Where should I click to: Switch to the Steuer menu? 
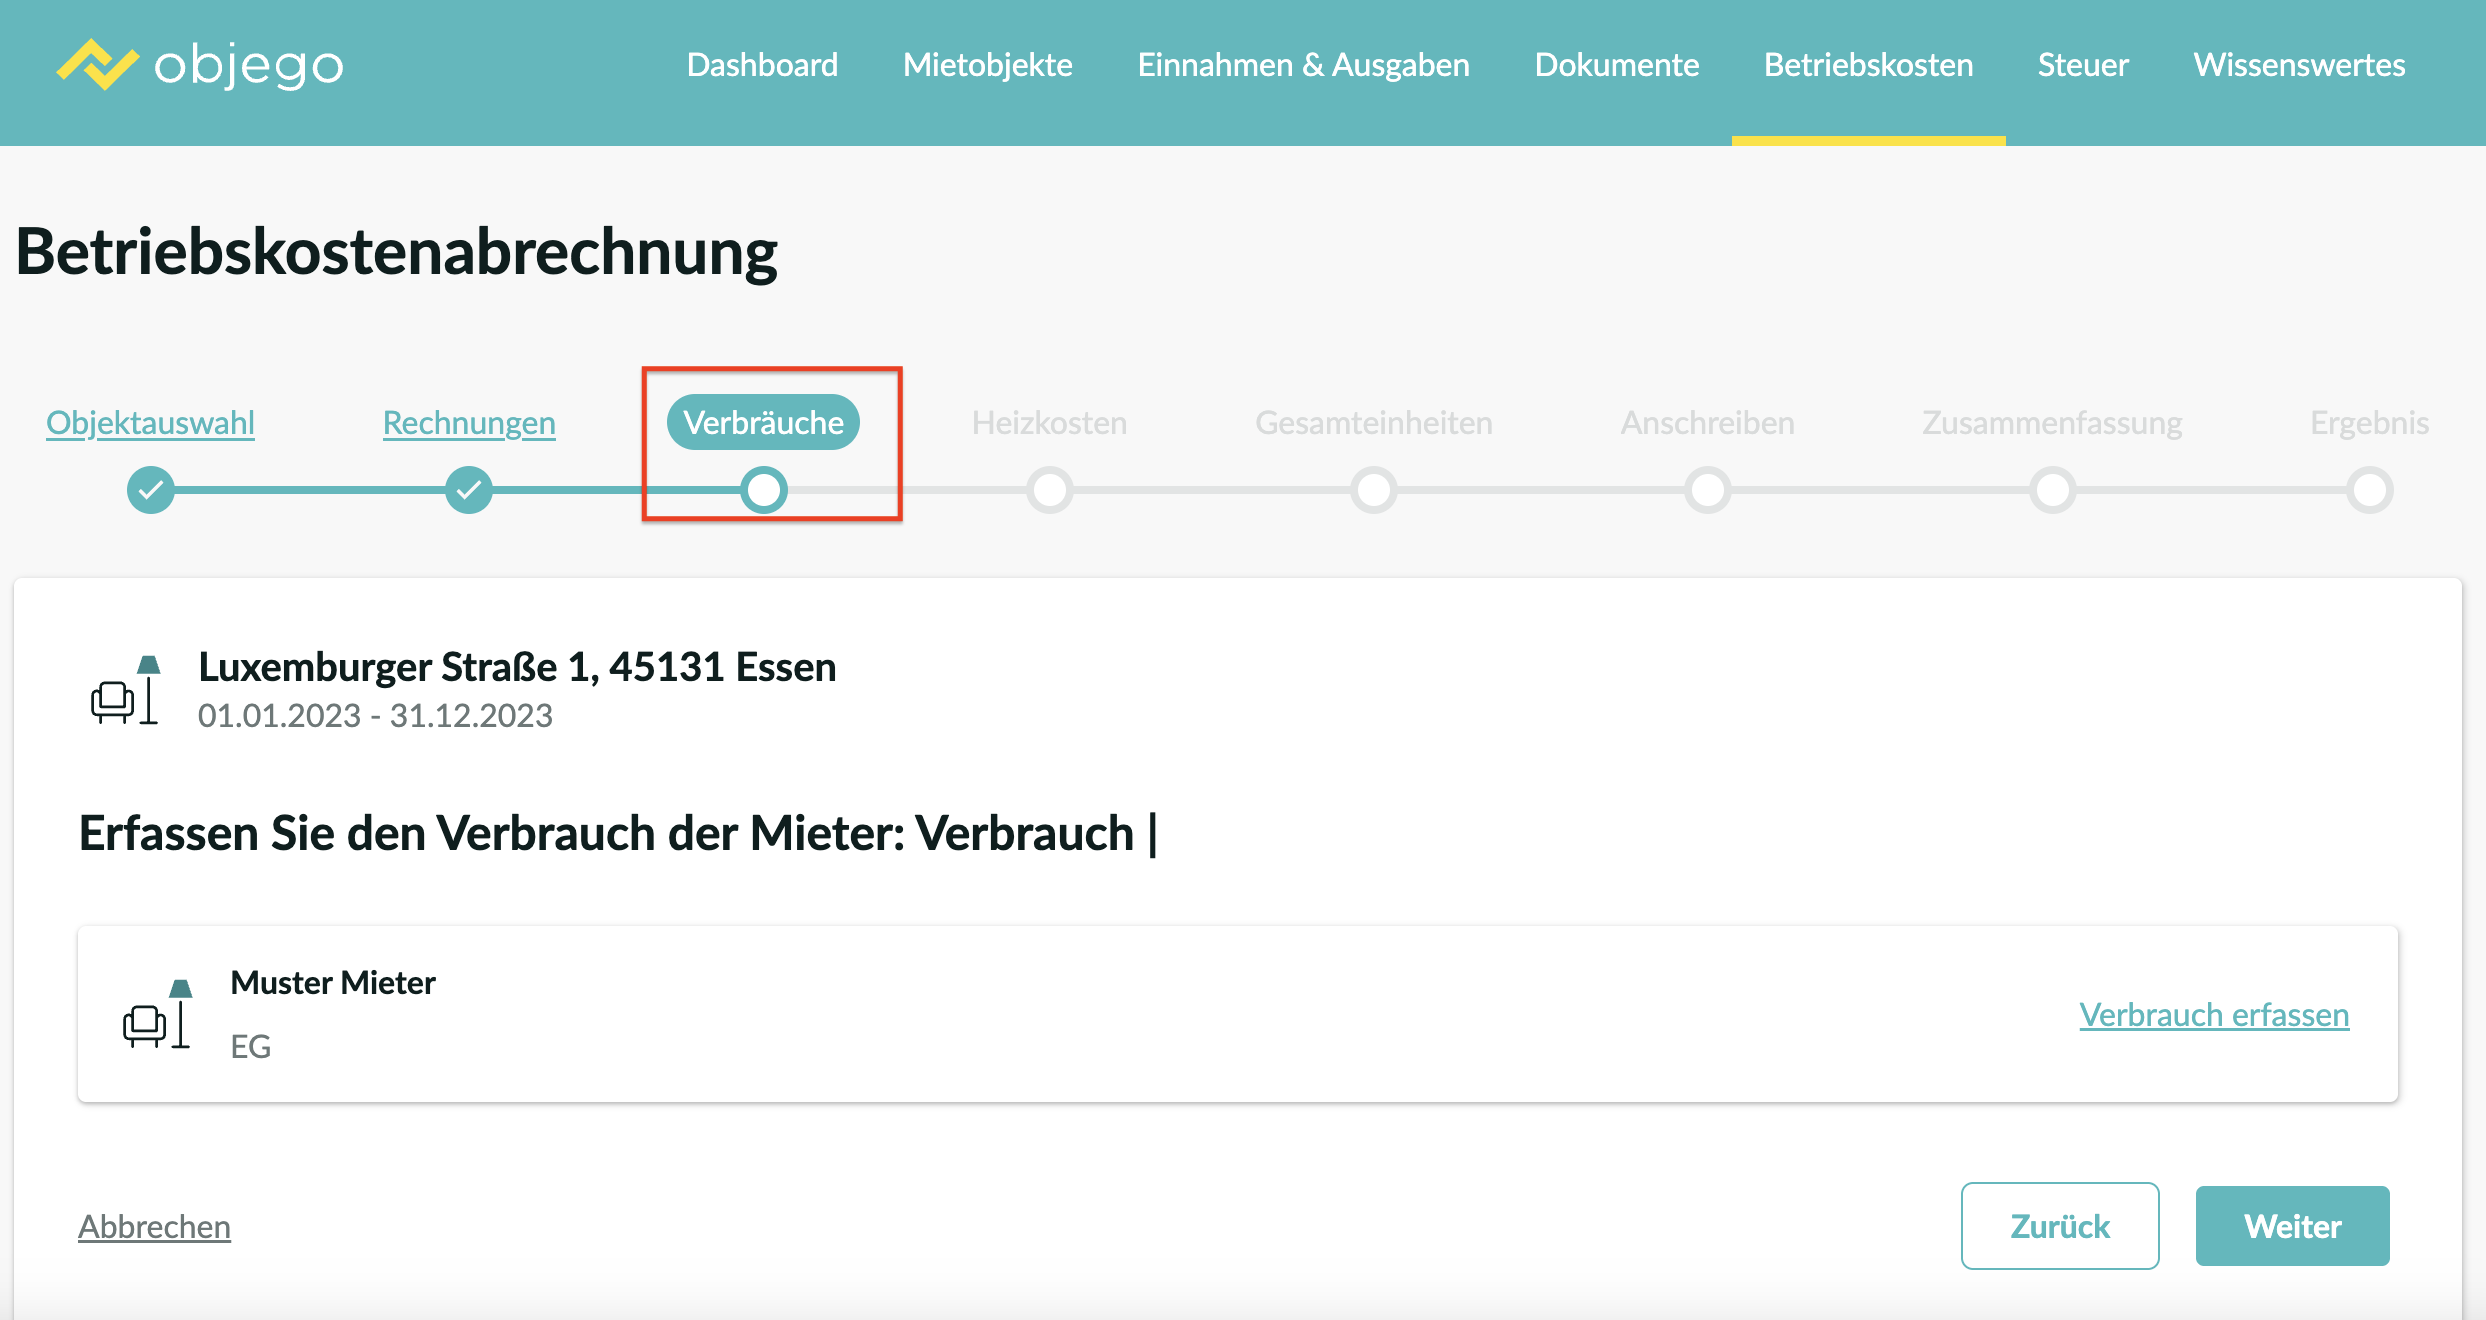tap(2083, 65)
